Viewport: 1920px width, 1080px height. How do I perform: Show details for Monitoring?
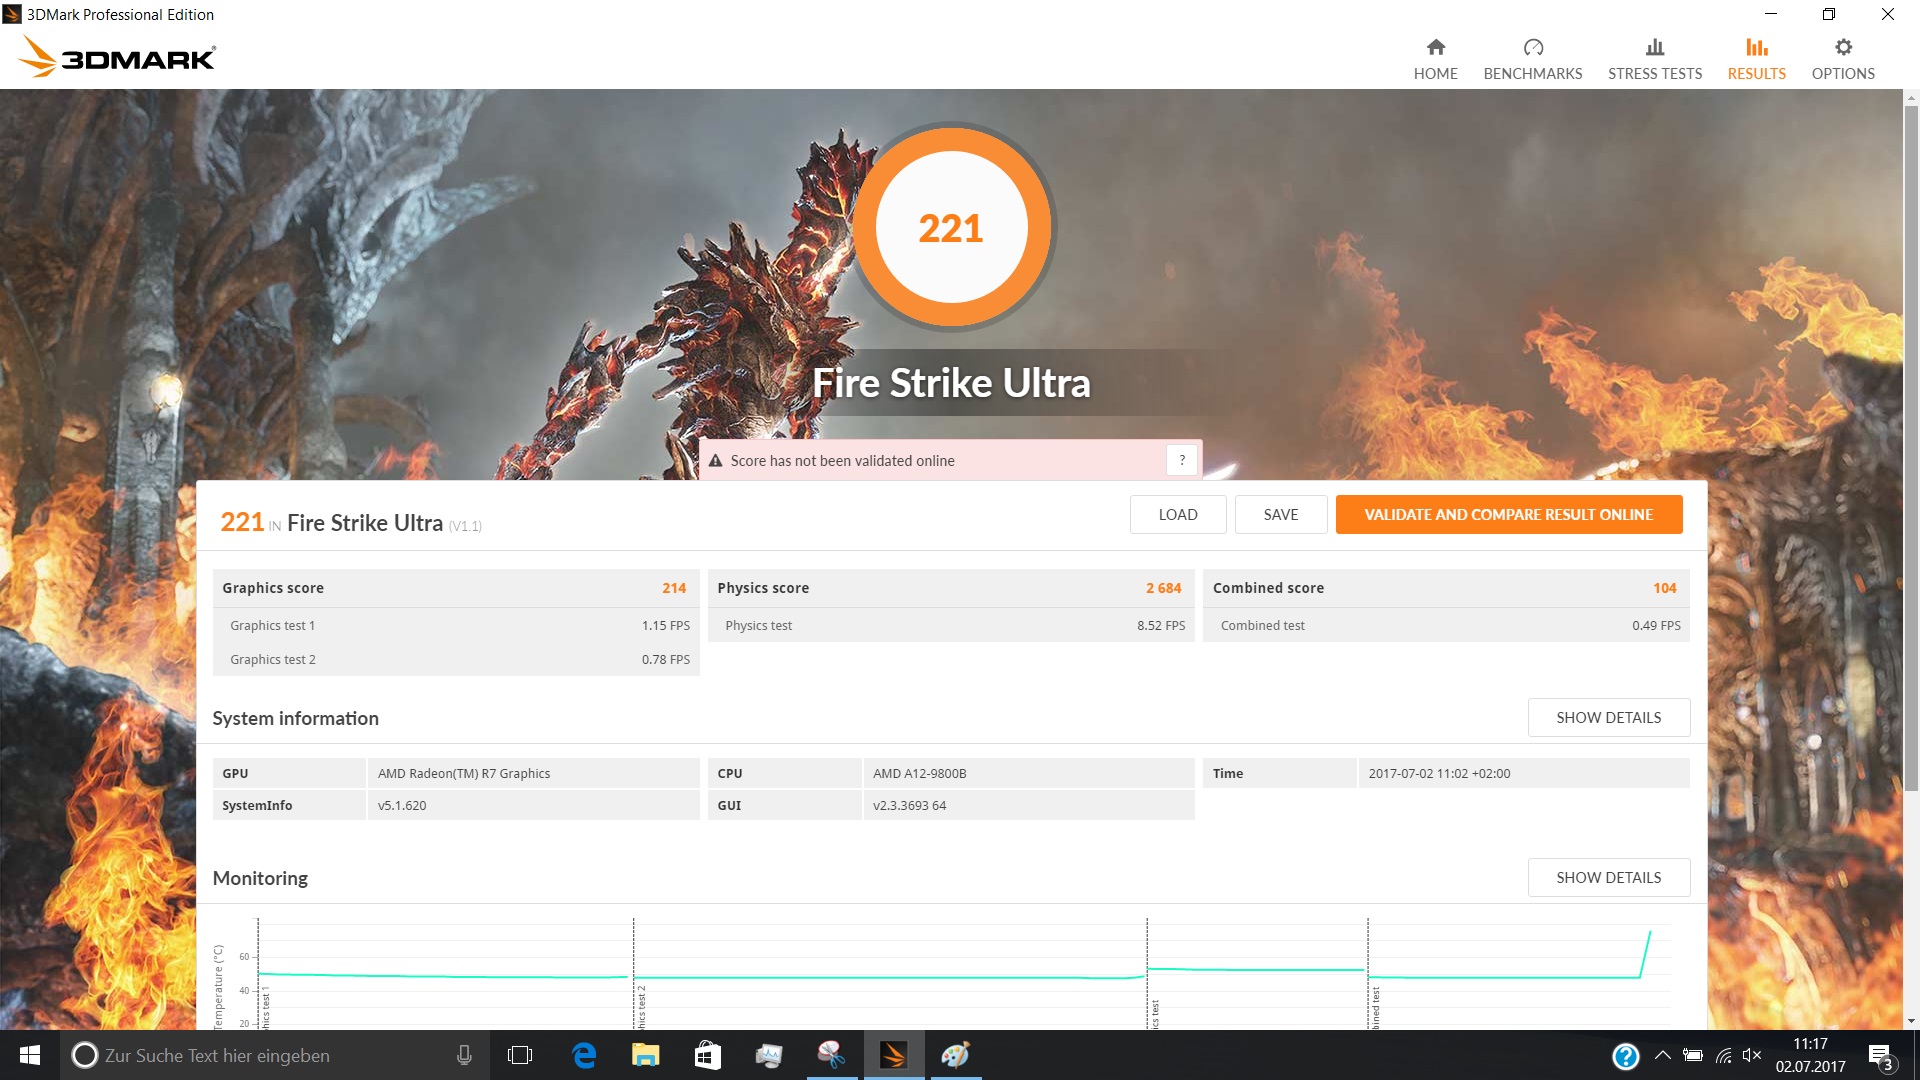[1608, 878]
